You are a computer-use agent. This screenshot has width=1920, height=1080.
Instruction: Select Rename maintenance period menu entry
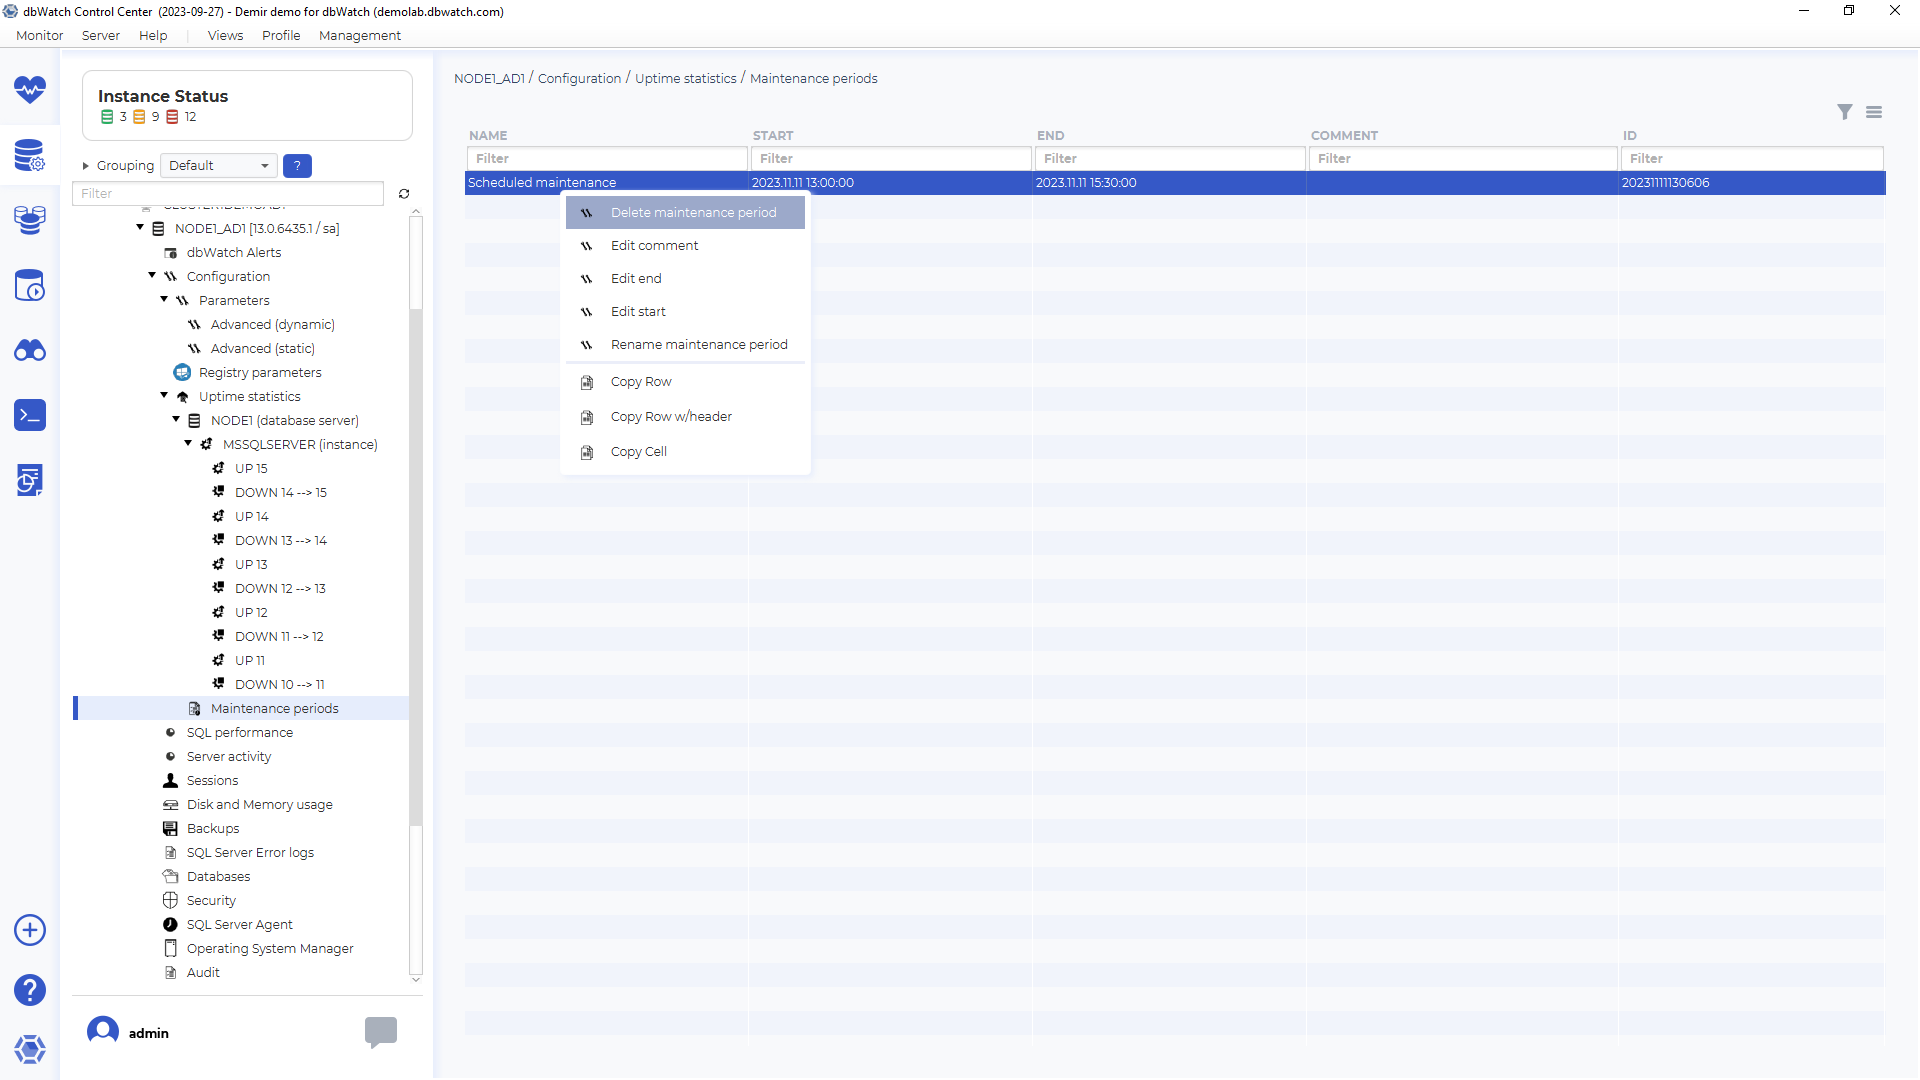pos(685,345)
